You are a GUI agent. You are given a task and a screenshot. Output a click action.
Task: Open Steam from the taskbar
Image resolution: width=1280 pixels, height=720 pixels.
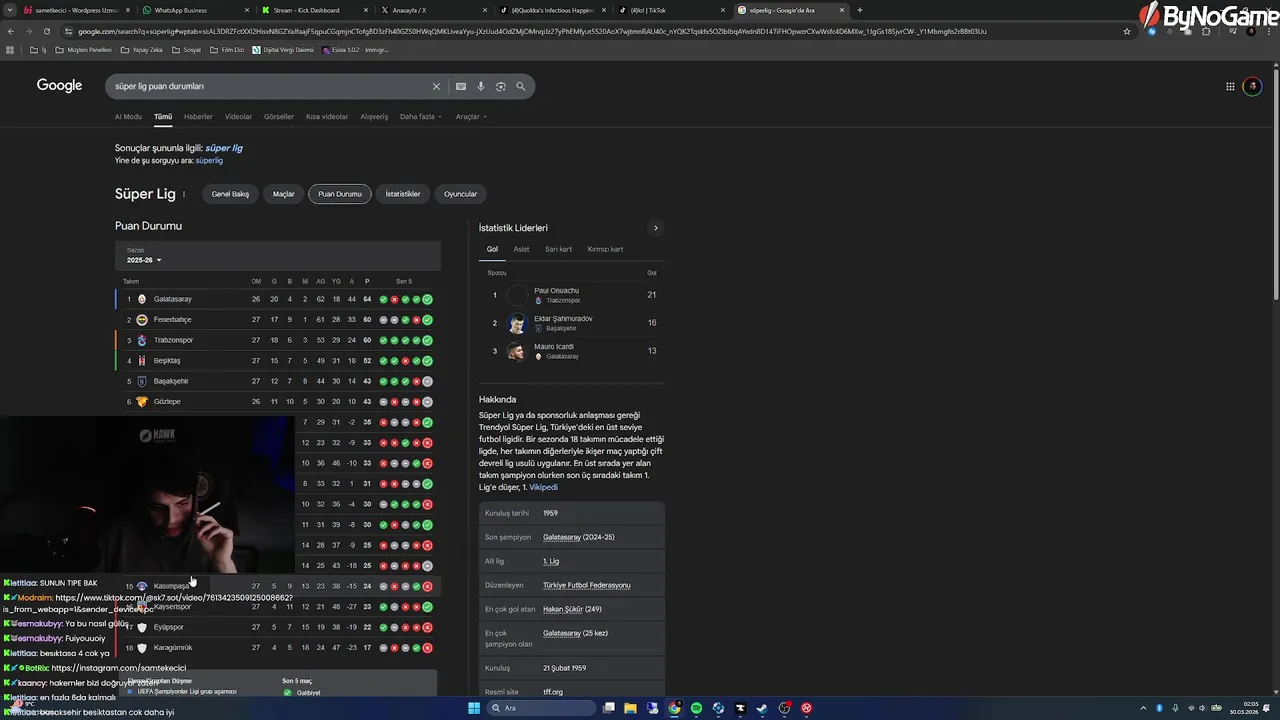click(762, 708)
